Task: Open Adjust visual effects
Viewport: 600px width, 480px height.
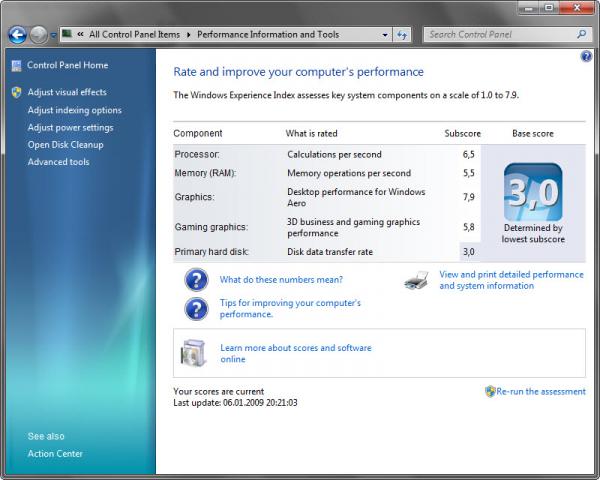Action: (x=67, y=92)
